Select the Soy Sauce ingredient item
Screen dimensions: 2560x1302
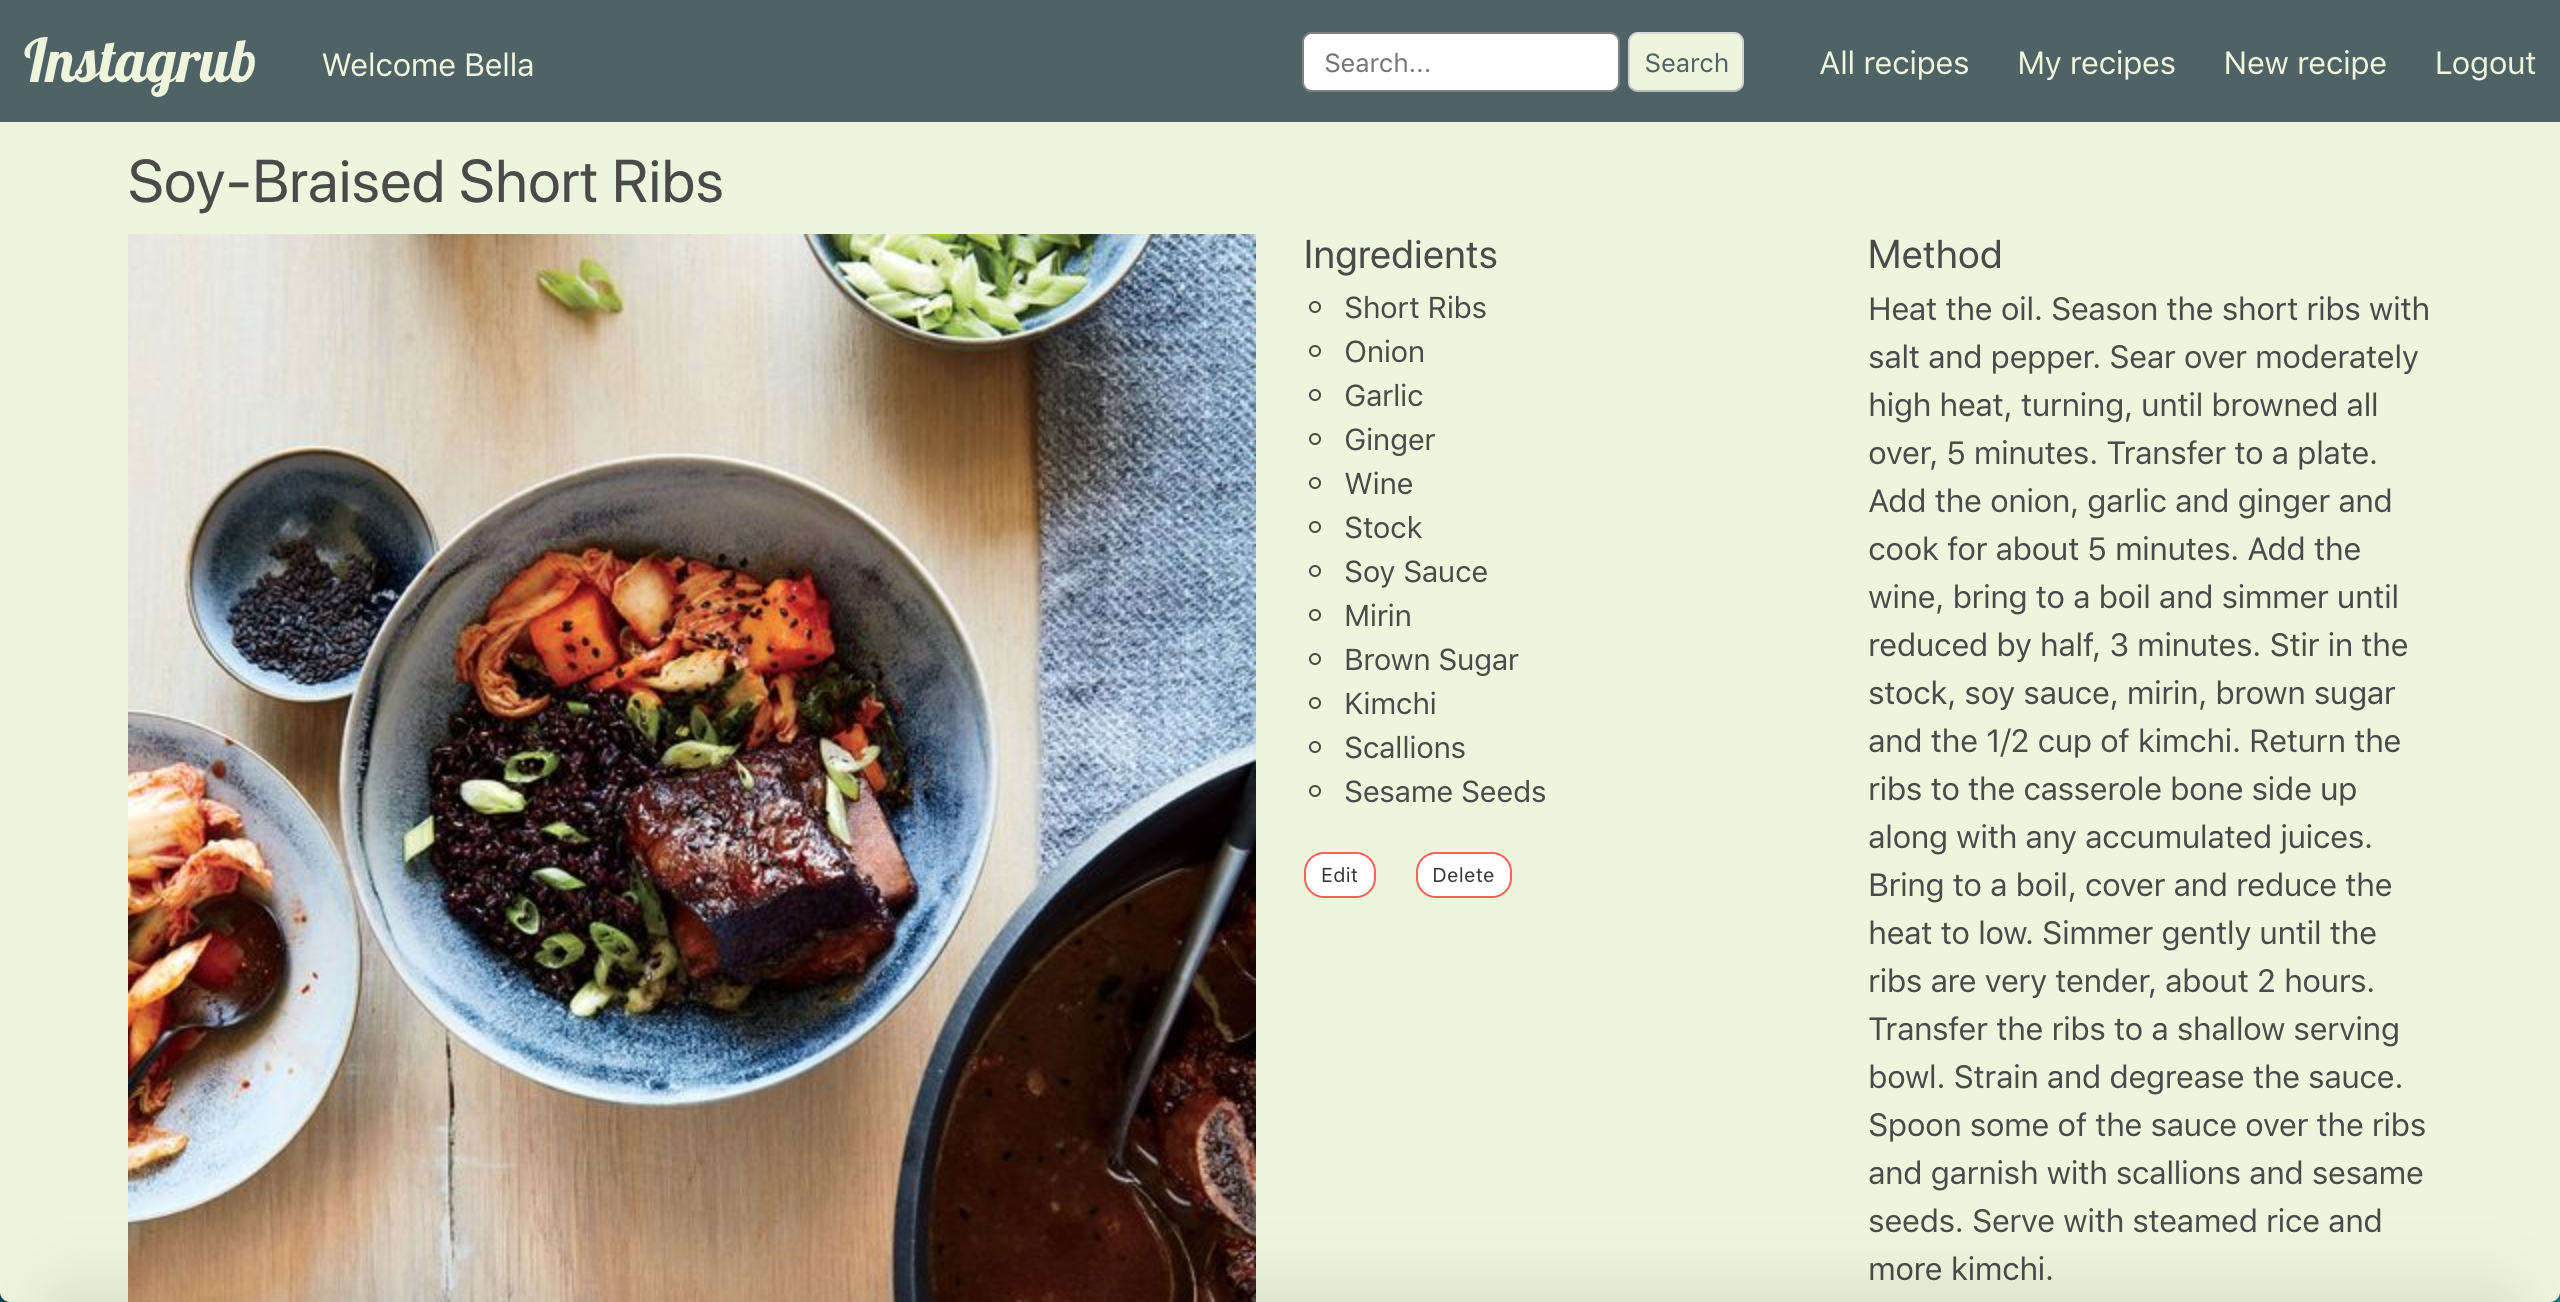tap(1416, 572)
